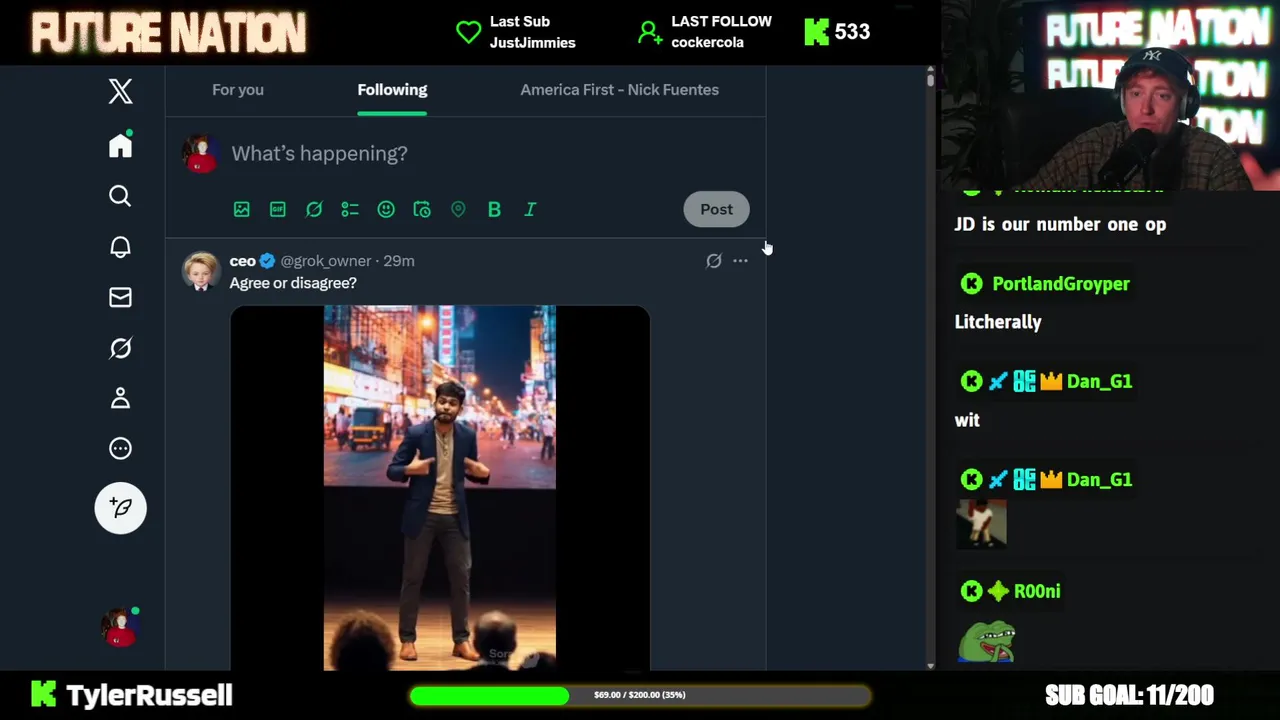
Task: Open Explore search in the sidebar
Action: click(120, 196)
